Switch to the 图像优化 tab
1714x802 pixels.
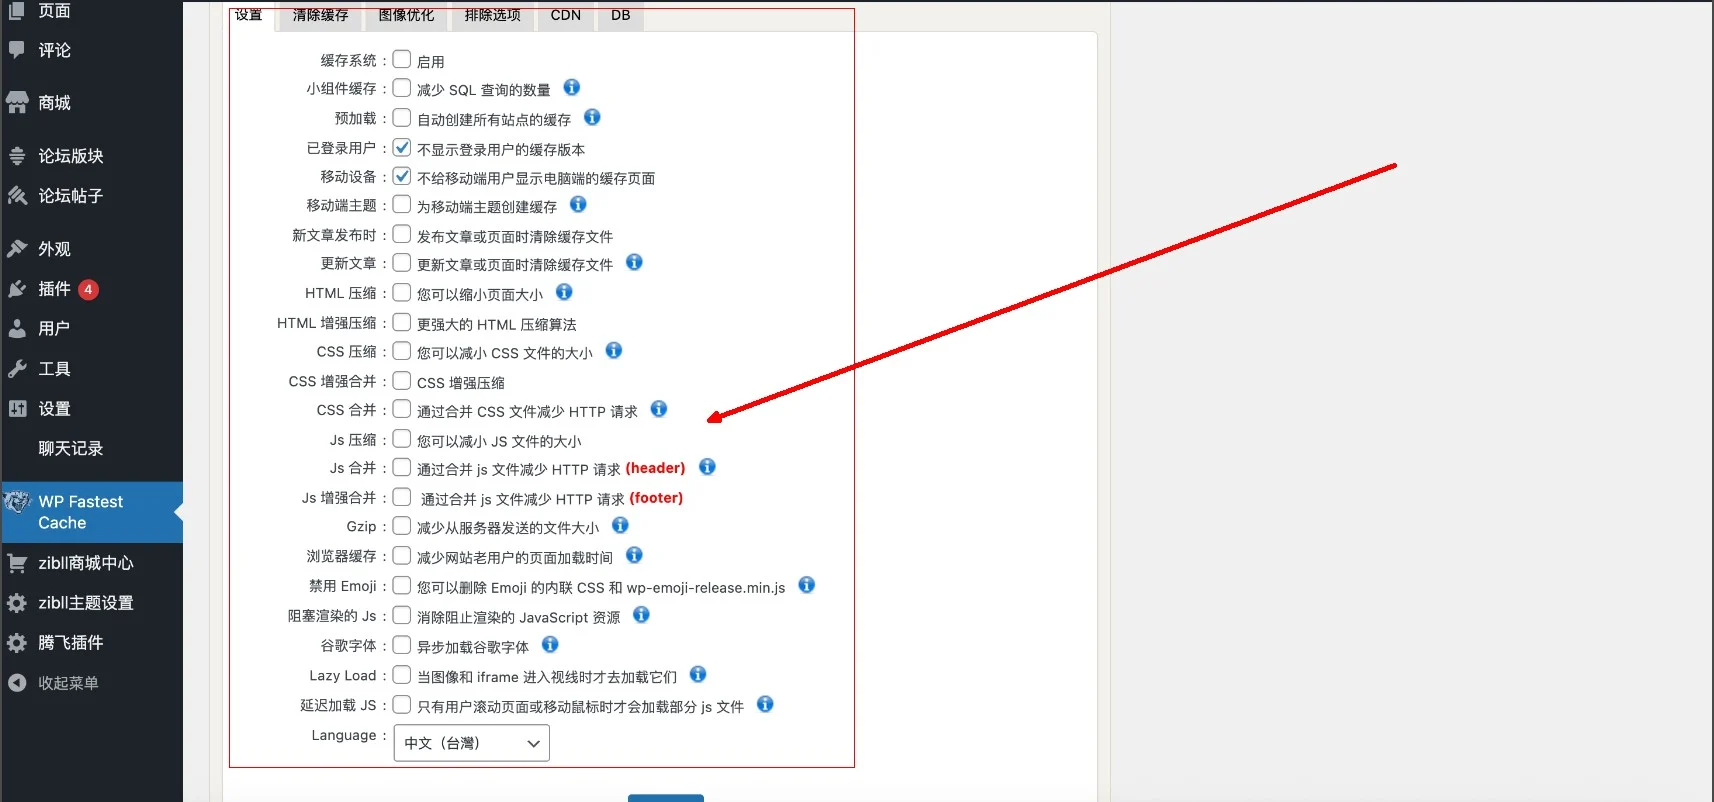pos(406,15)
